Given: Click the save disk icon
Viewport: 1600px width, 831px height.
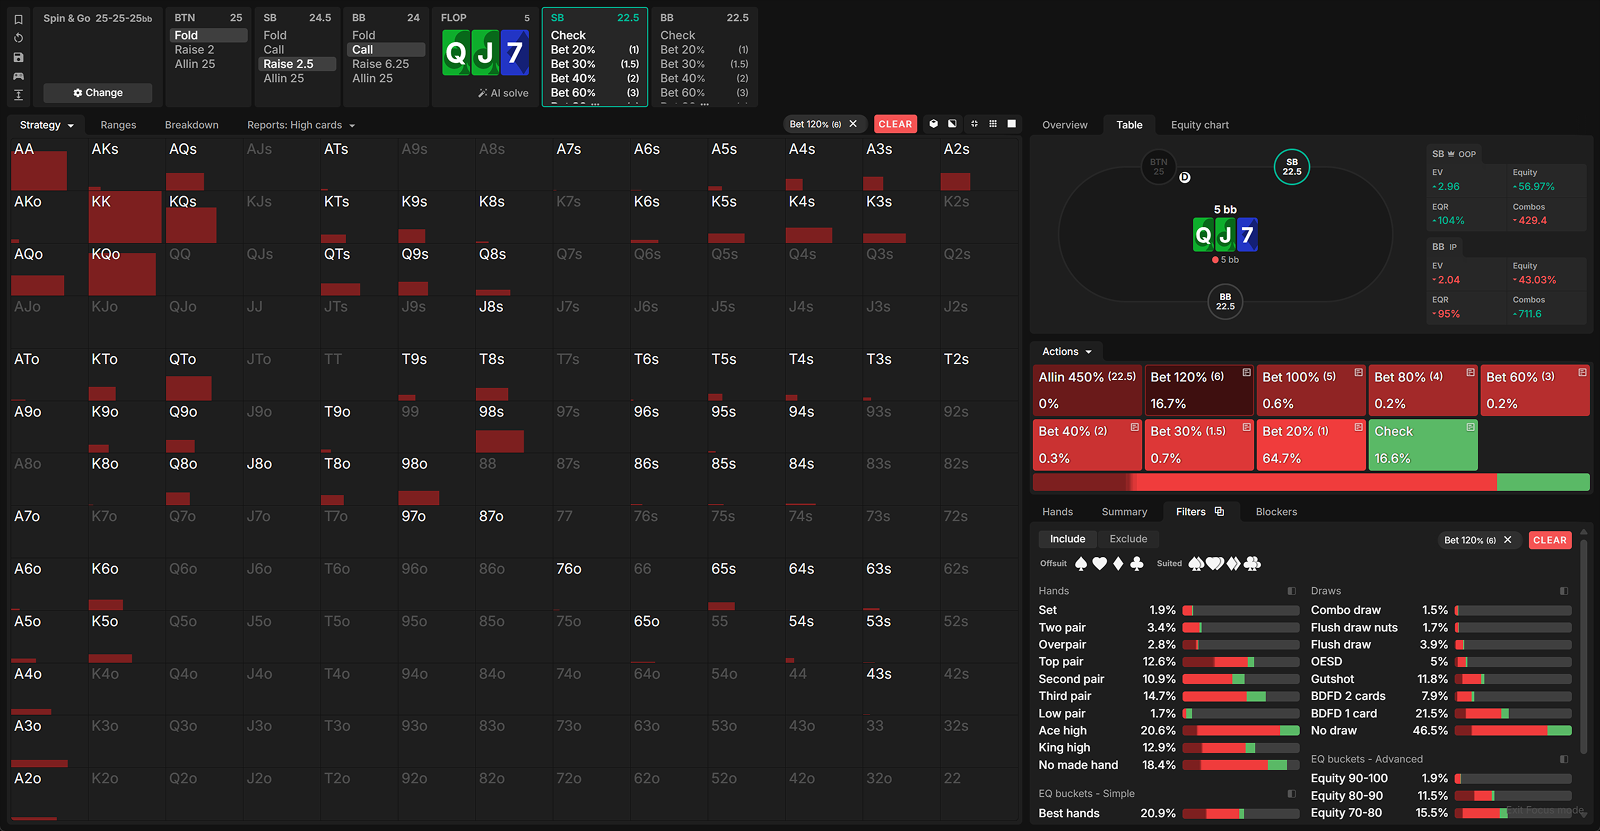Looking at the screenshot, I should (18, 57).
